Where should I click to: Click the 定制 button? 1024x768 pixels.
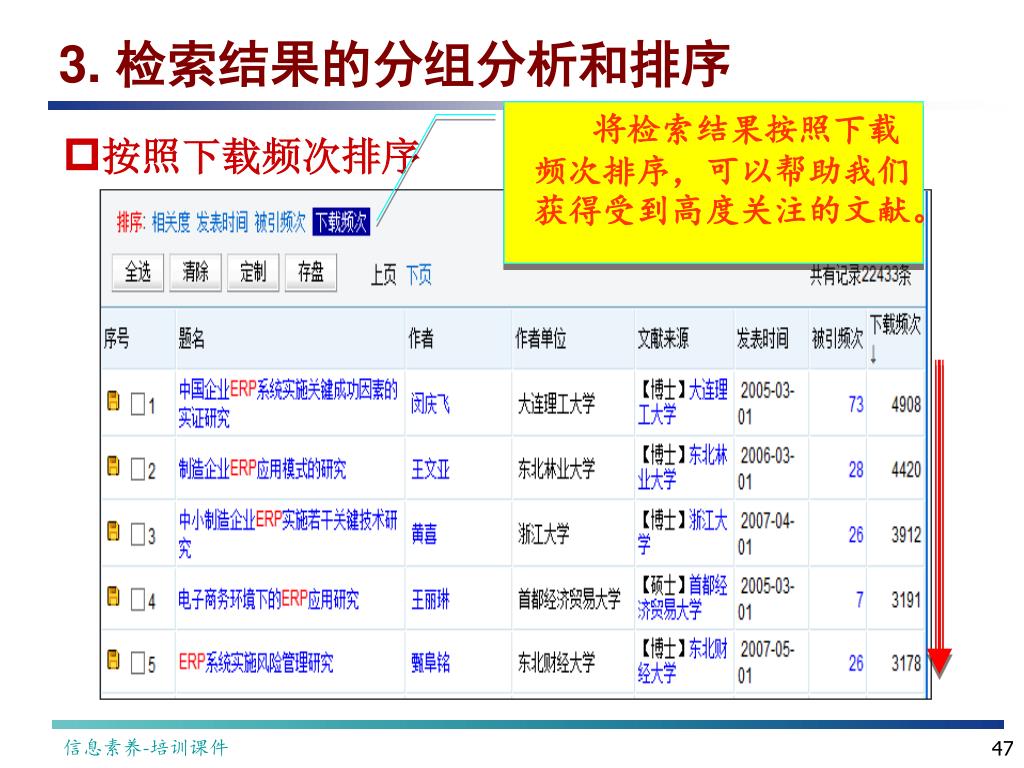click(x=253, y=272)
